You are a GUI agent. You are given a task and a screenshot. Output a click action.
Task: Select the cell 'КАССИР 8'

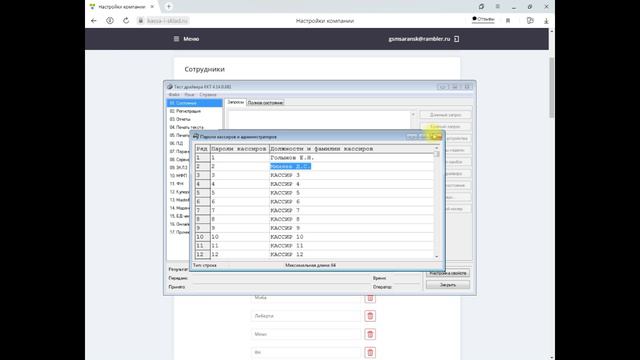point(351,219)
